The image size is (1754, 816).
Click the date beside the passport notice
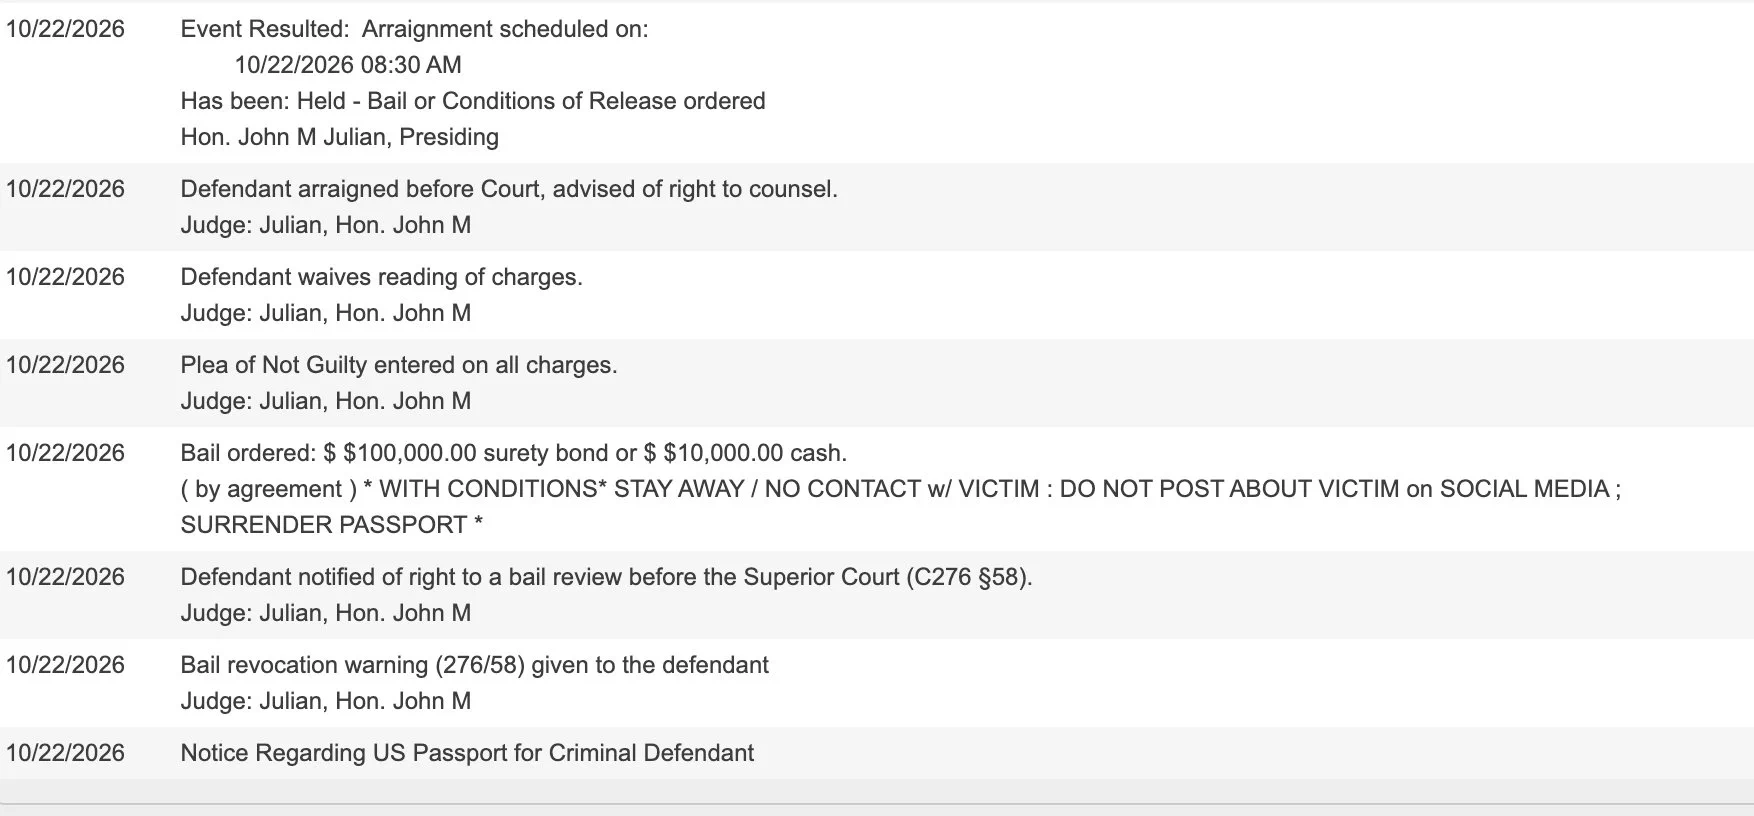(x=65, y=753)
